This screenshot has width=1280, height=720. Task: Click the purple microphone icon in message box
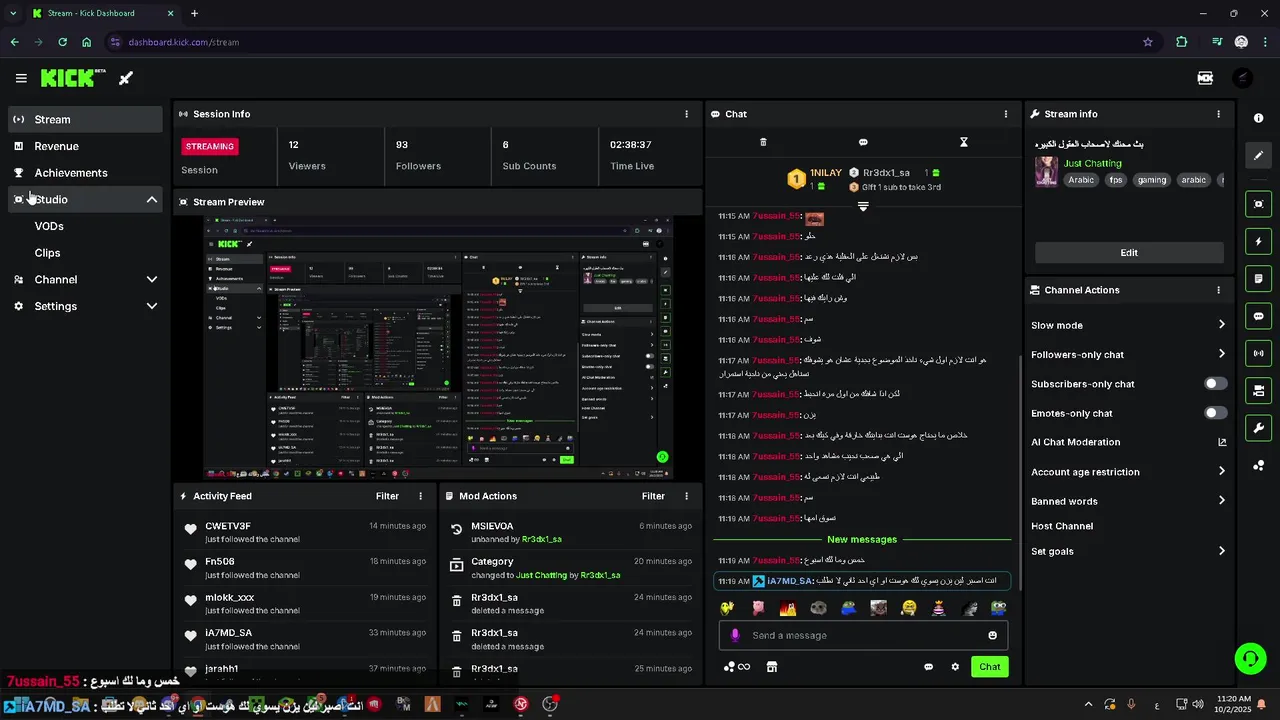coord(735,635)
